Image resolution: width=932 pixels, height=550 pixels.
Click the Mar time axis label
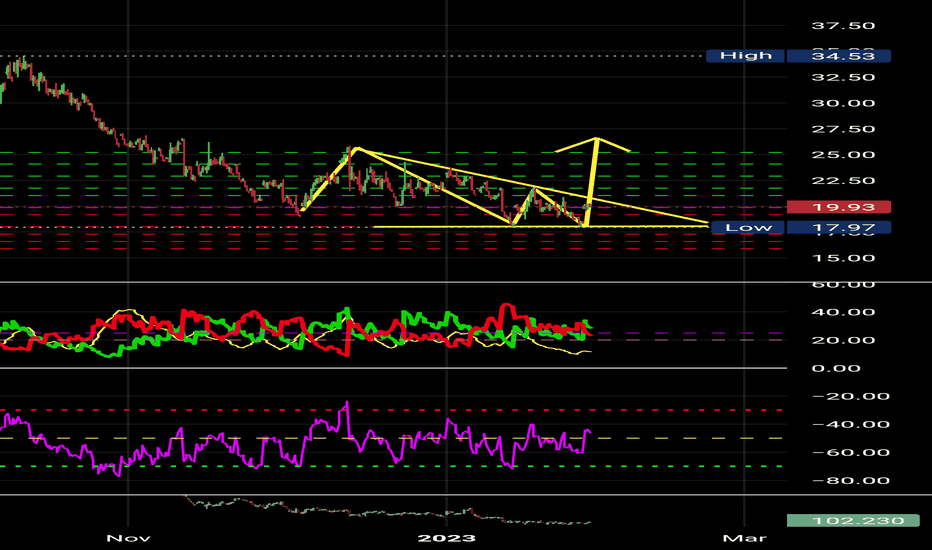coord(745,538)
